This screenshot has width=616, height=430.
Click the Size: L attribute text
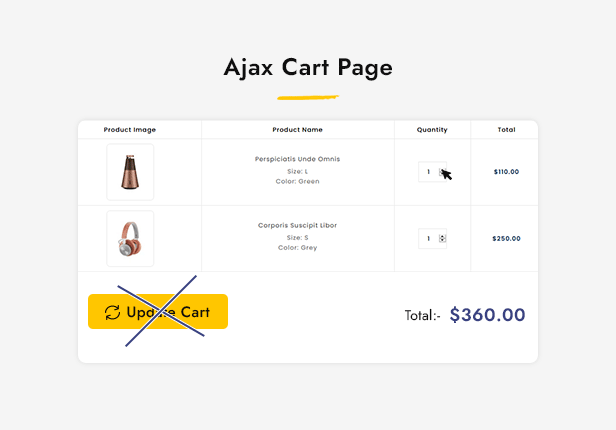pos(297,171)
